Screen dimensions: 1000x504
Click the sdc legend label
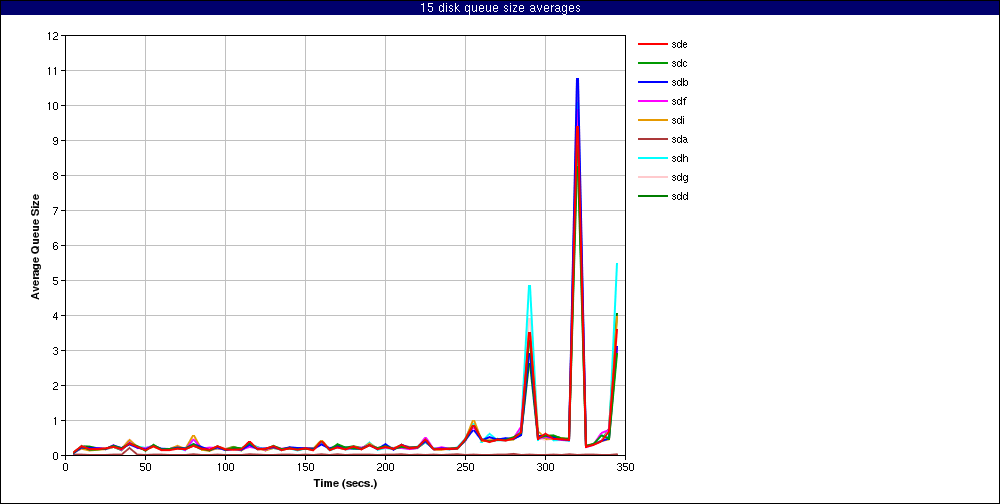[679, 63]
